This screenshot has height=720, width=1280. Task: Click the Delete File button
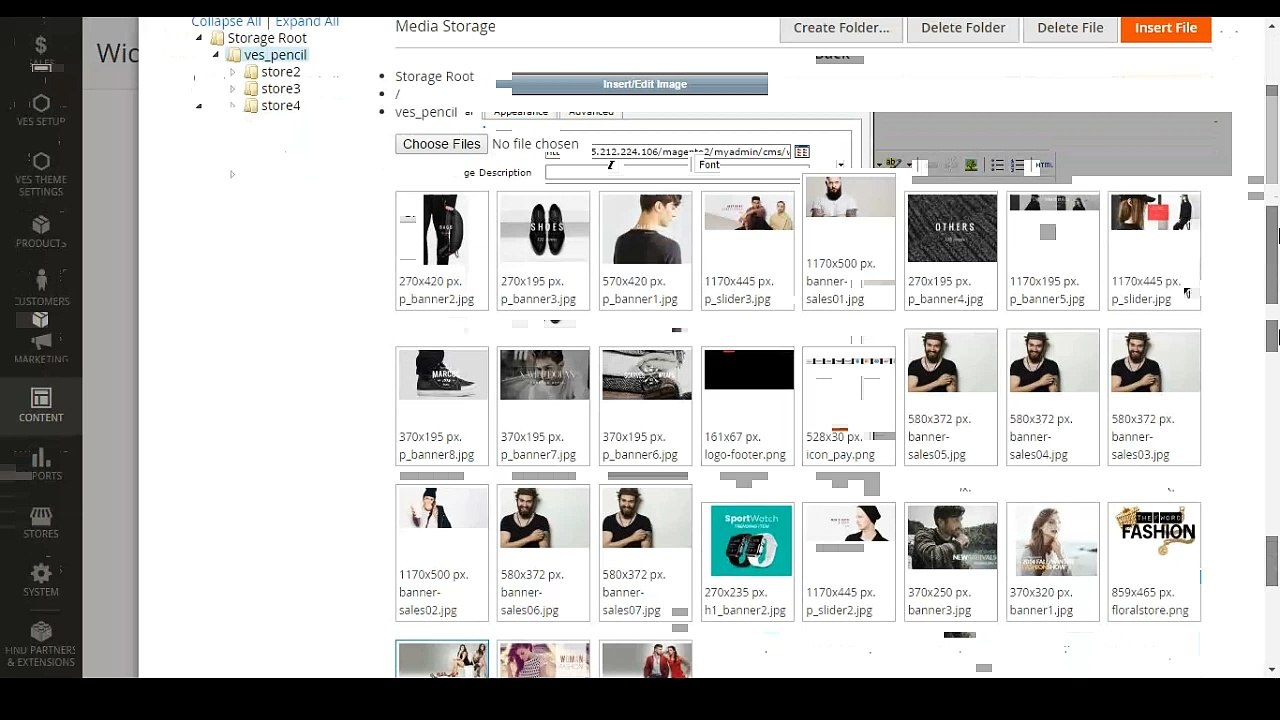(x=1070, y=28)
